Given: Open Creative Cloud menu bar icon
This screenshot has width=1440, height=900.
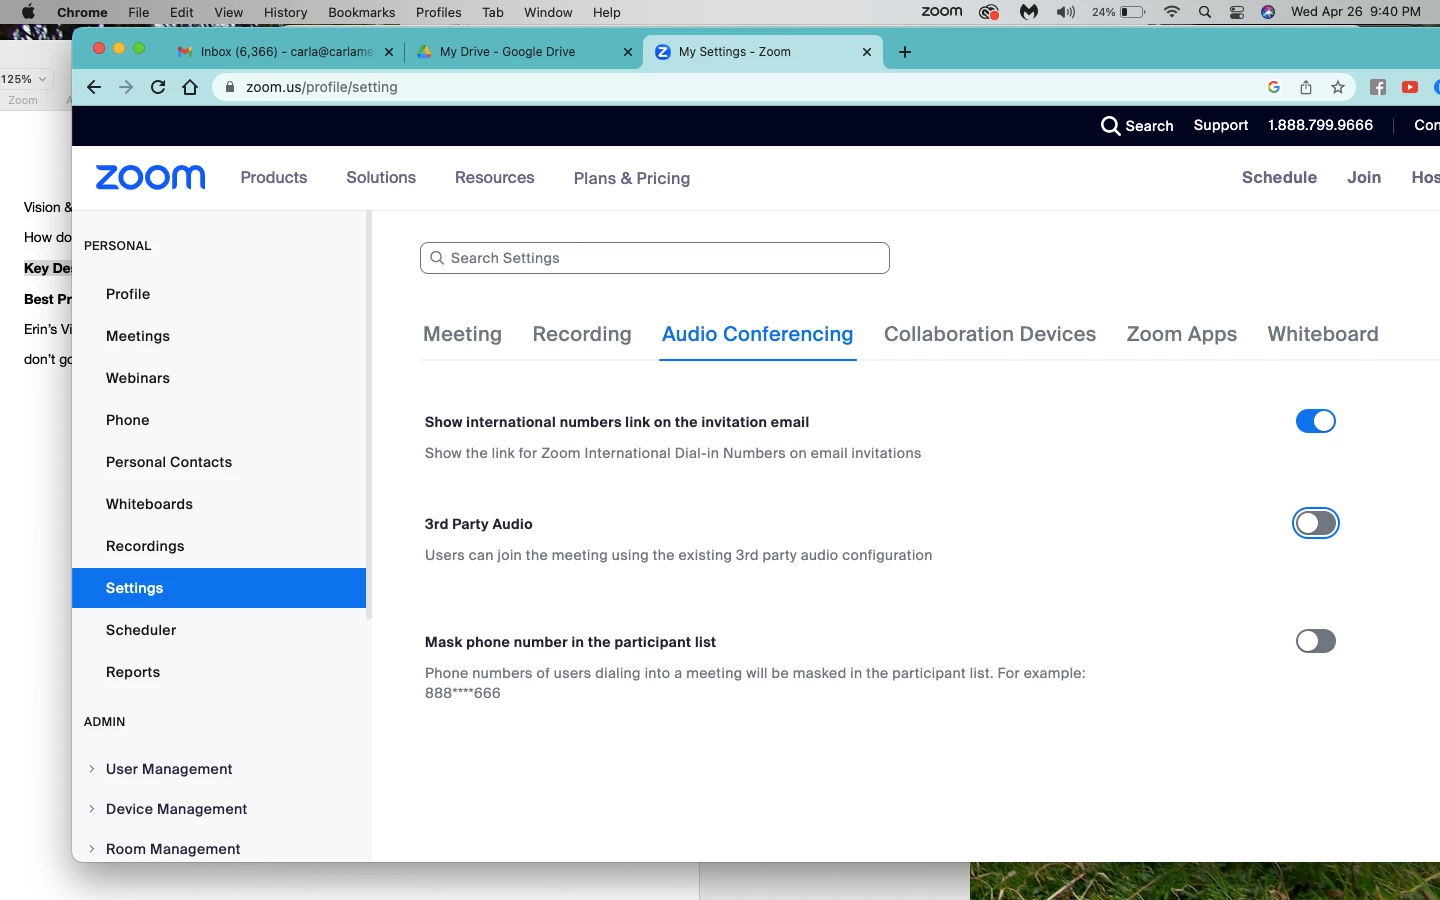Looking at the screenshot, I should pos(989,12).
